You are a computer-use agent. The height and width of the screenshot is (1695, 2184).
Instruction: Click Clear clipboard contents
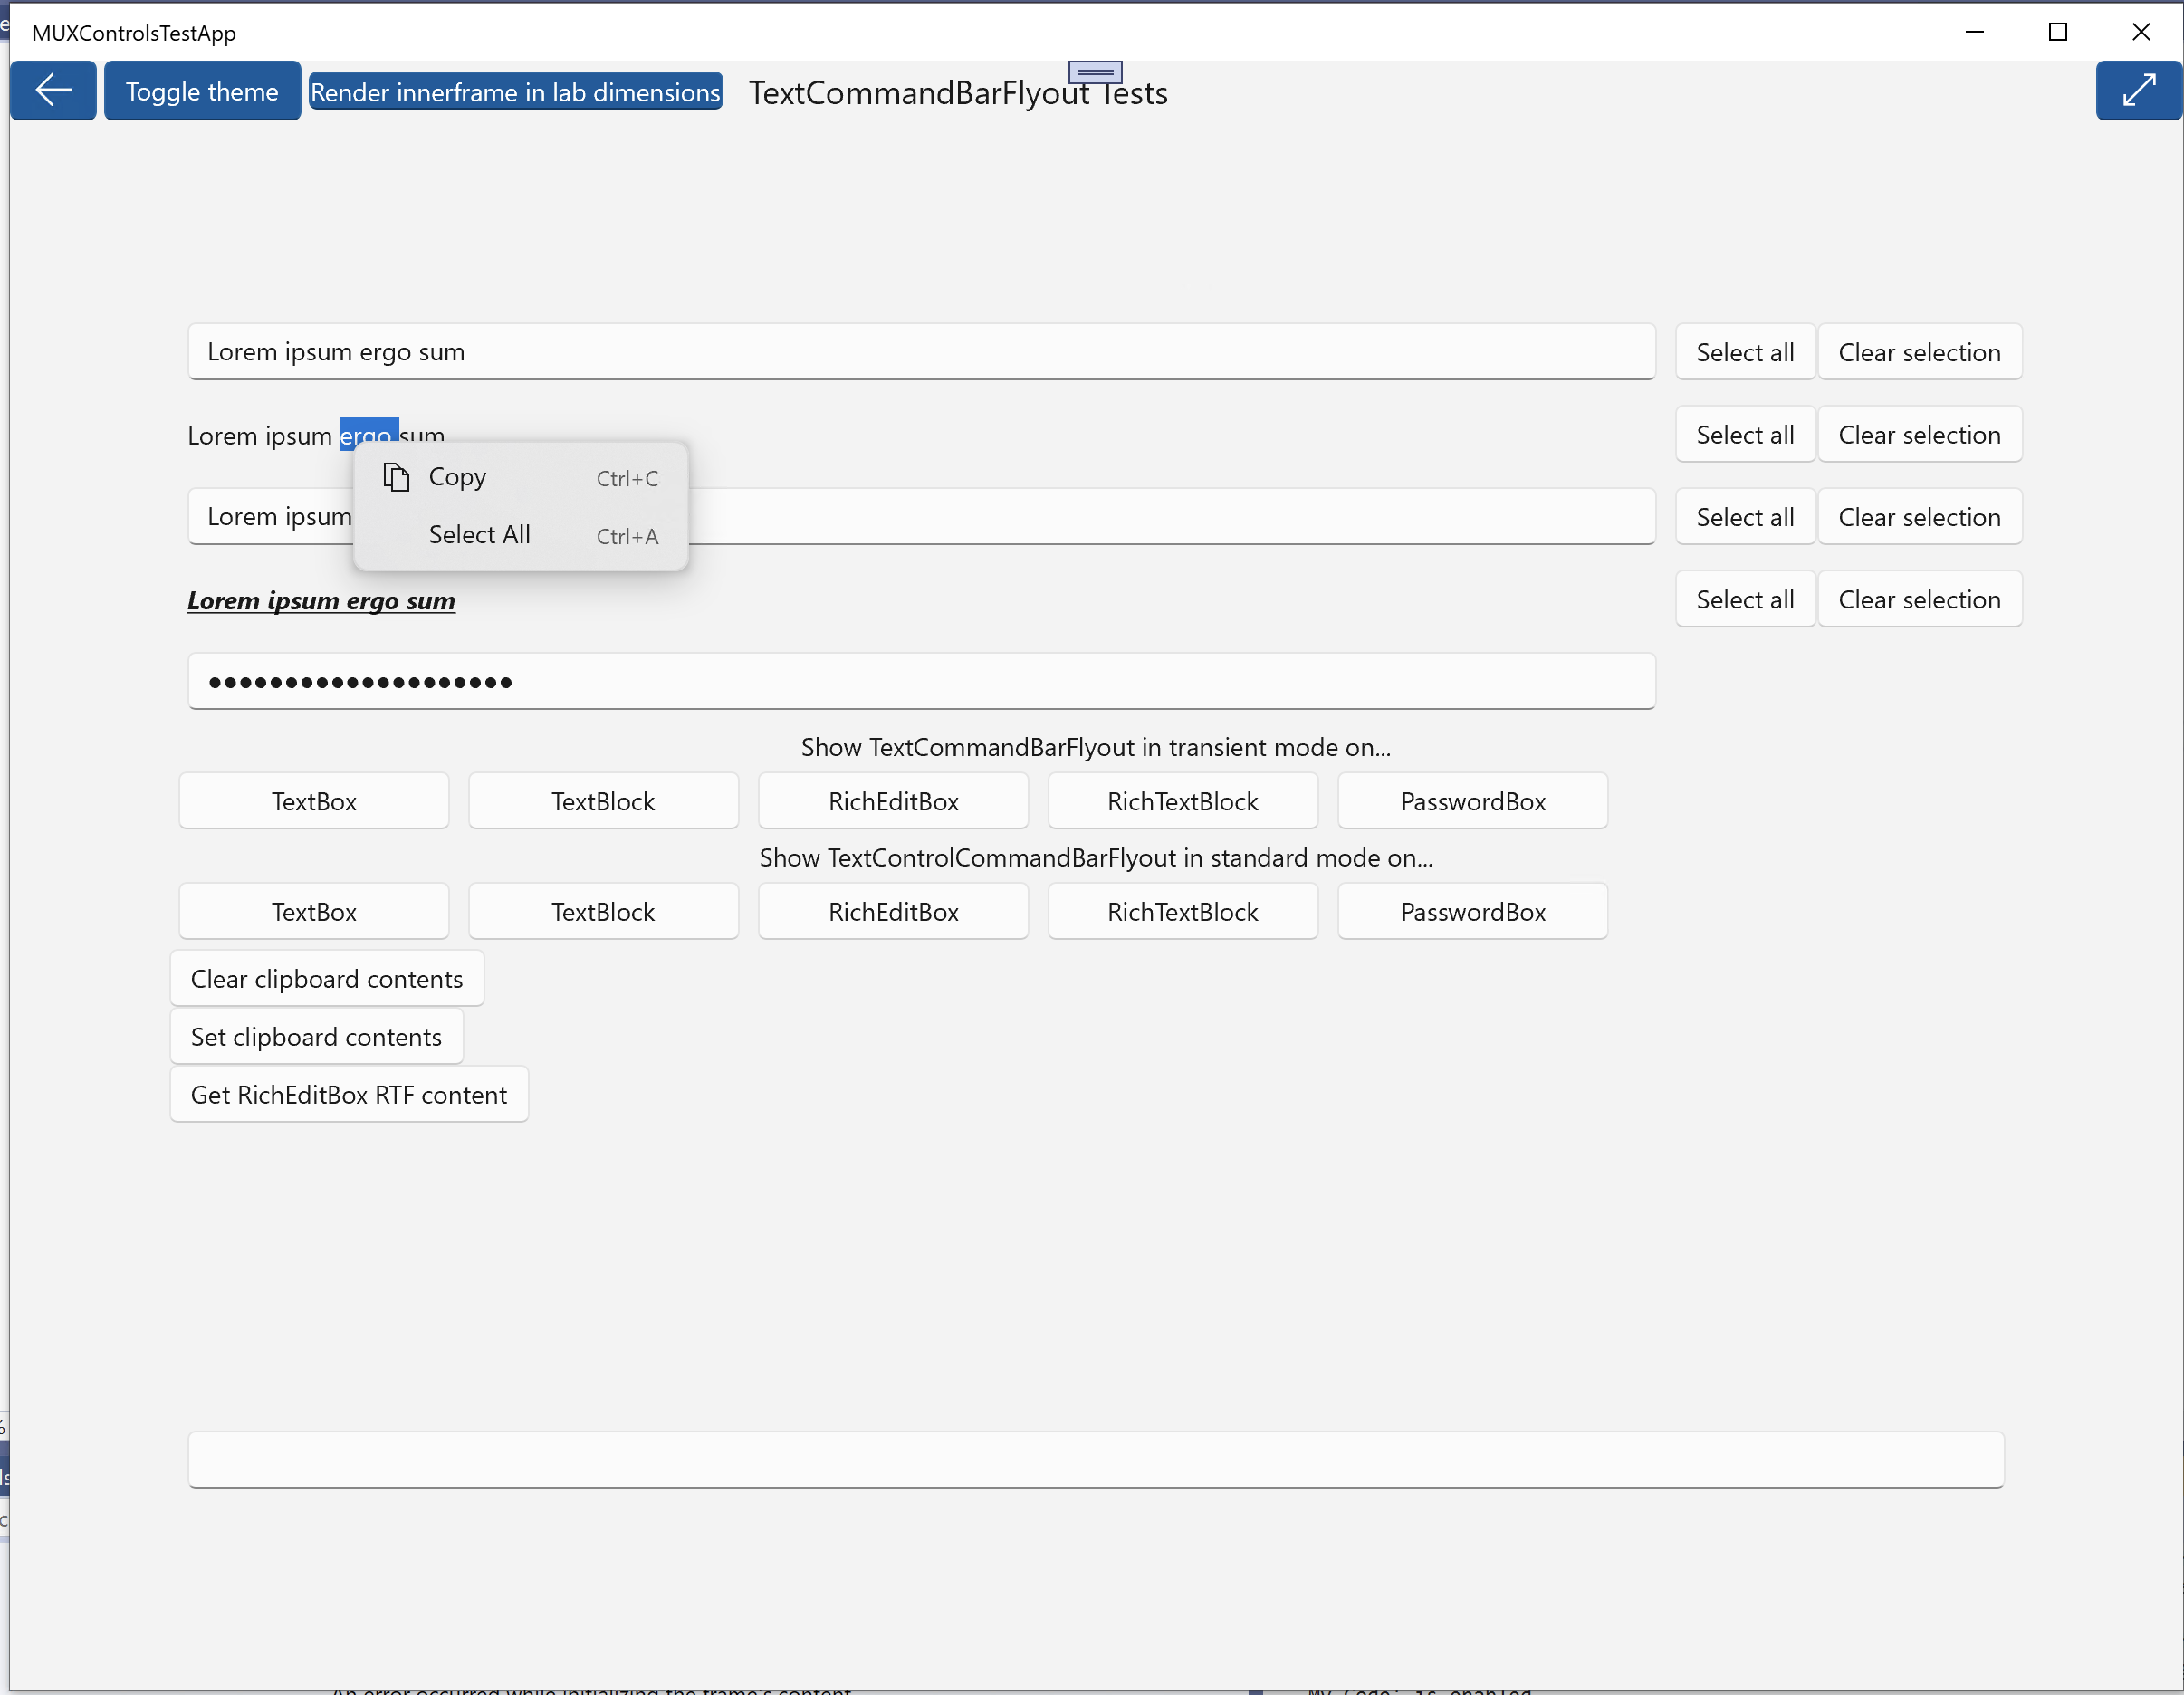tap(327, 978)
